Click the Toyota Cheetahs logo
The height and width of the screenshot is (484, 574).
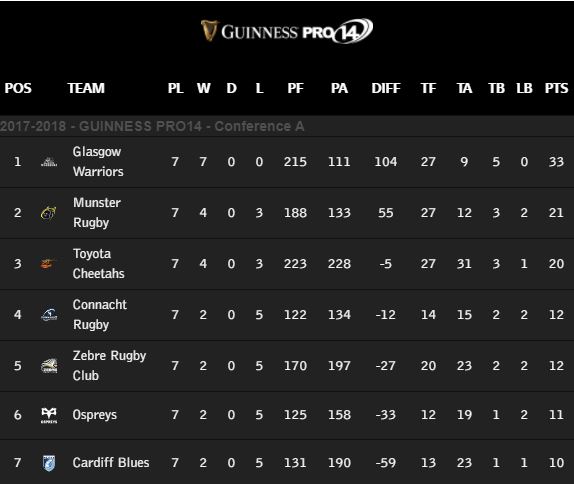click(48, 264)
